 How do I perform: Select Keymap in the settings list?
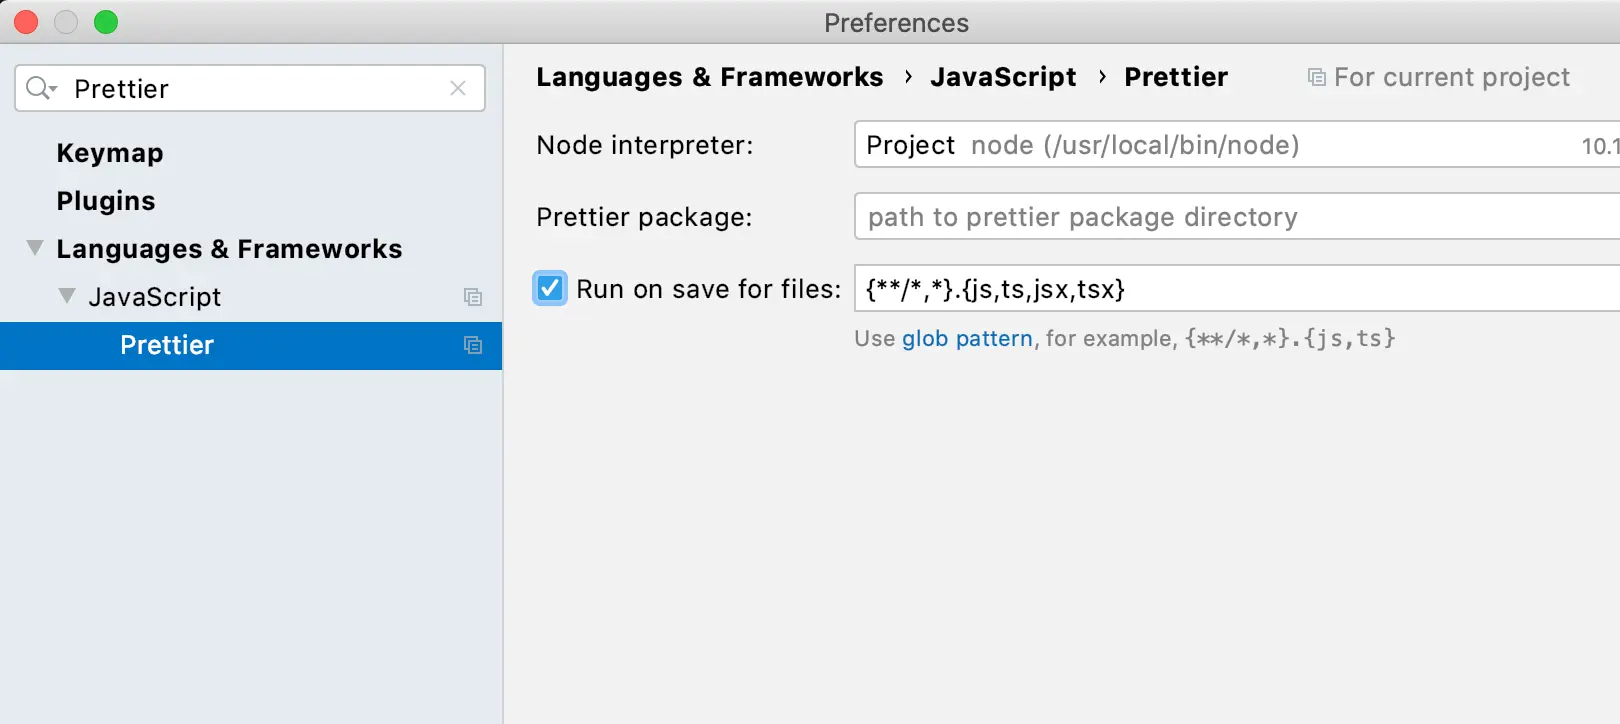click(x=110, y=153)
